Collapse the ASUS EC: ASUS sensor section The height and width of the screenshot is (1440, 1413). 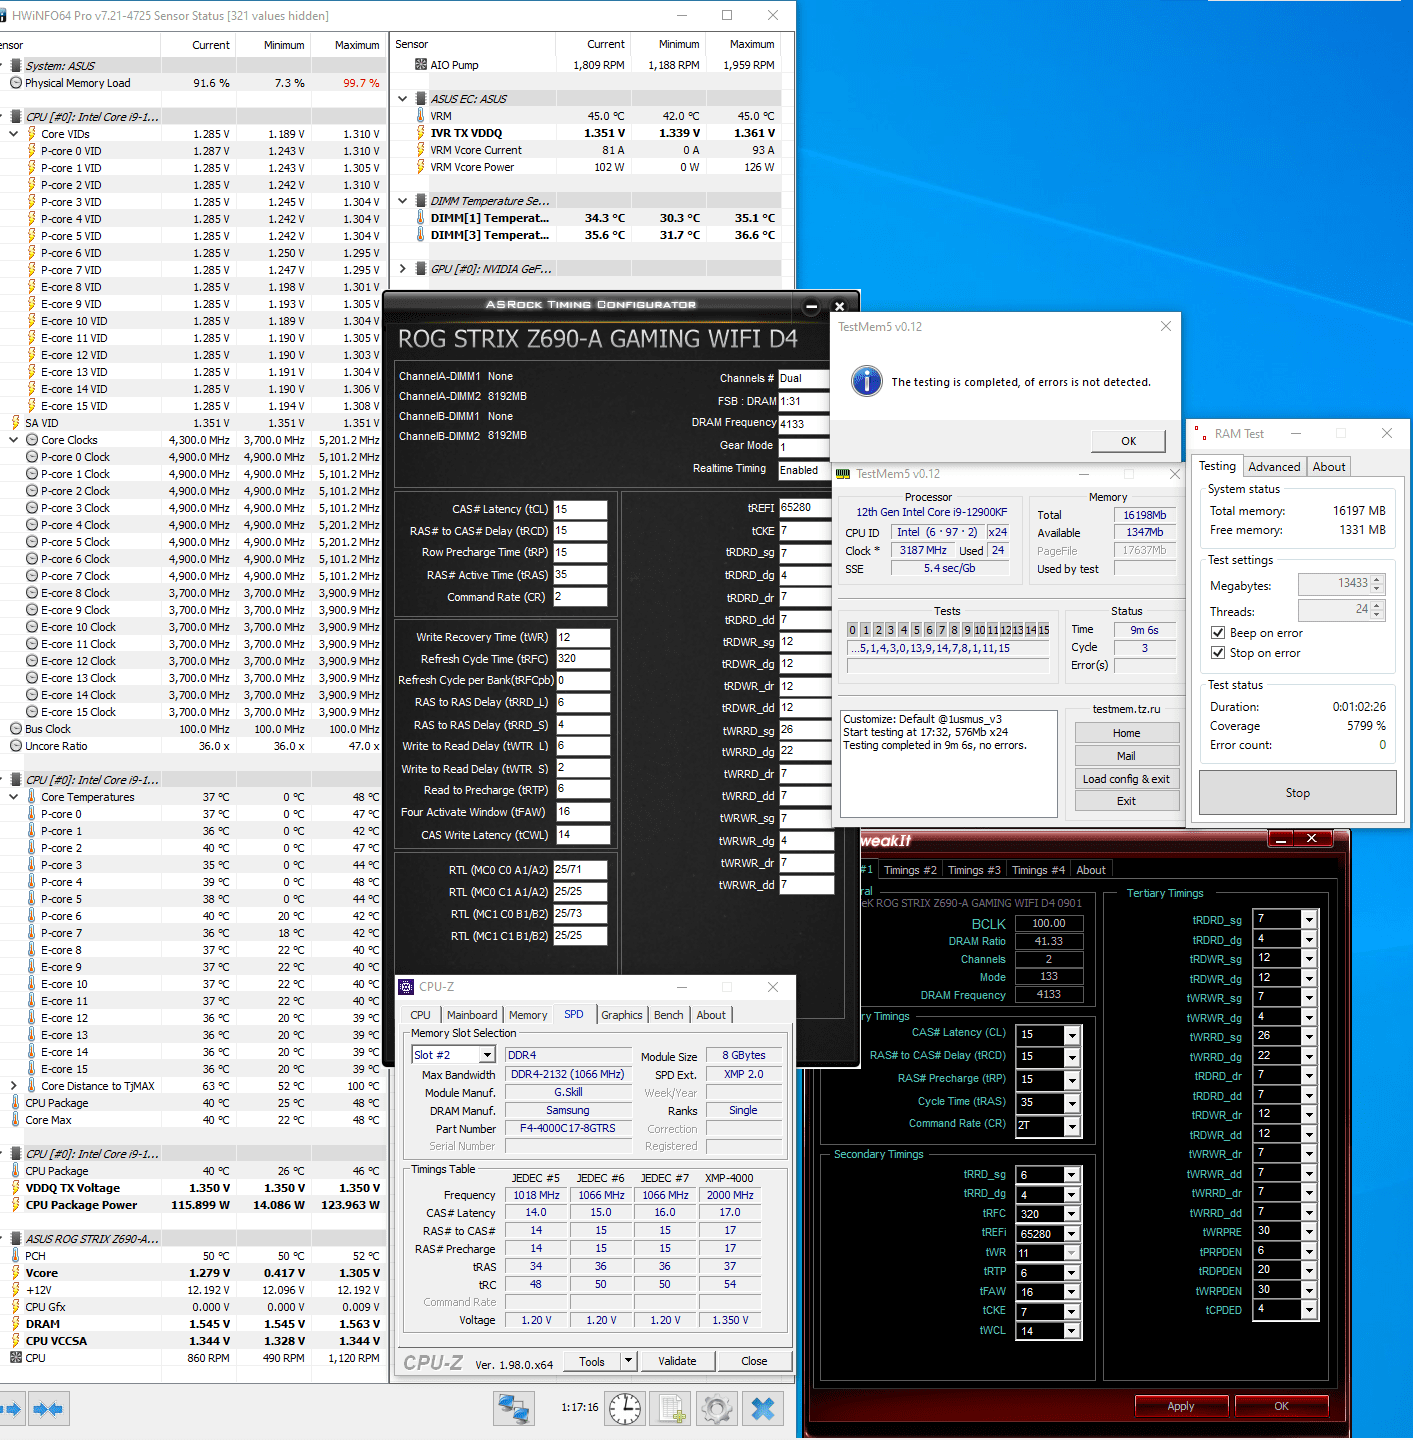tap(403, 99)
